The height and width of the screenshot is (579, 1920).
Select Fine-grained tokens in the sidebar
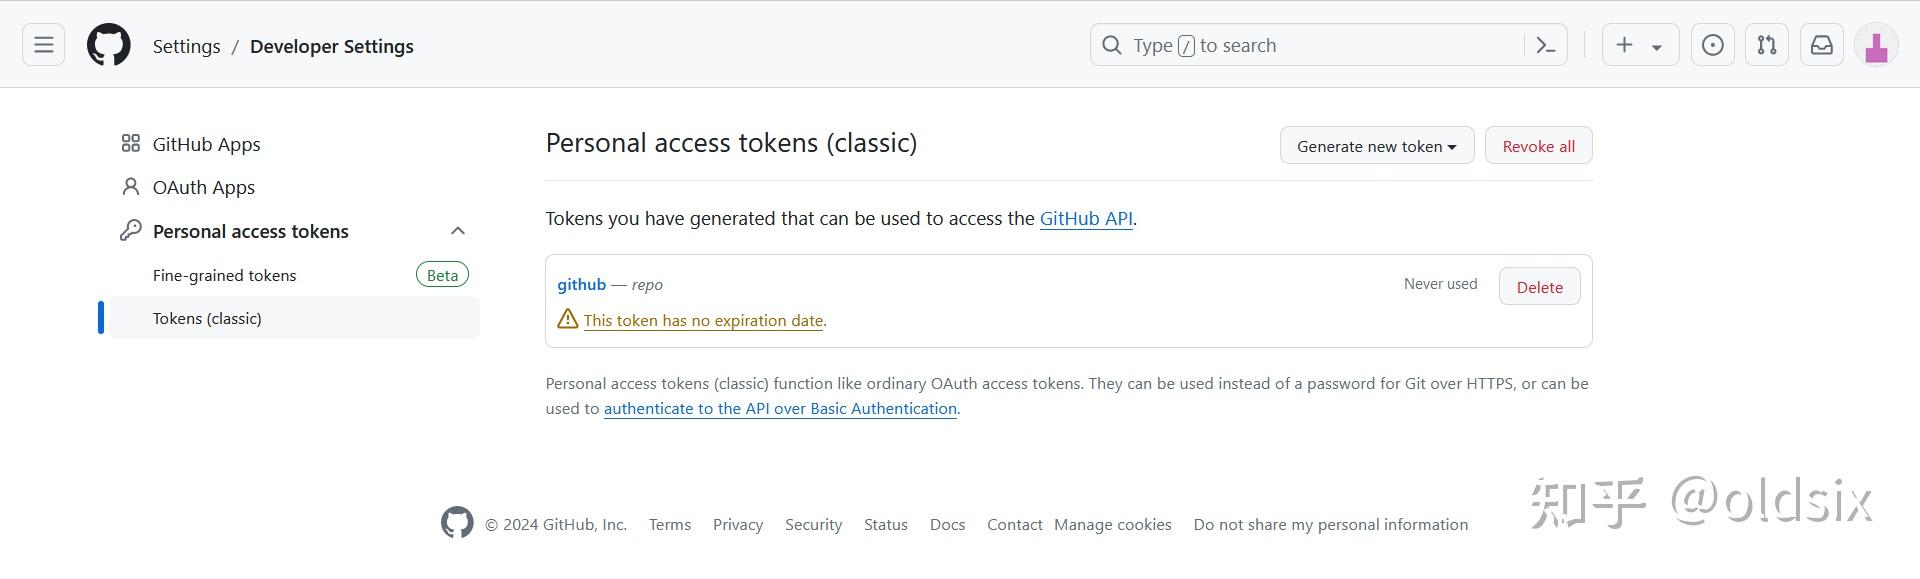point(224,275)
